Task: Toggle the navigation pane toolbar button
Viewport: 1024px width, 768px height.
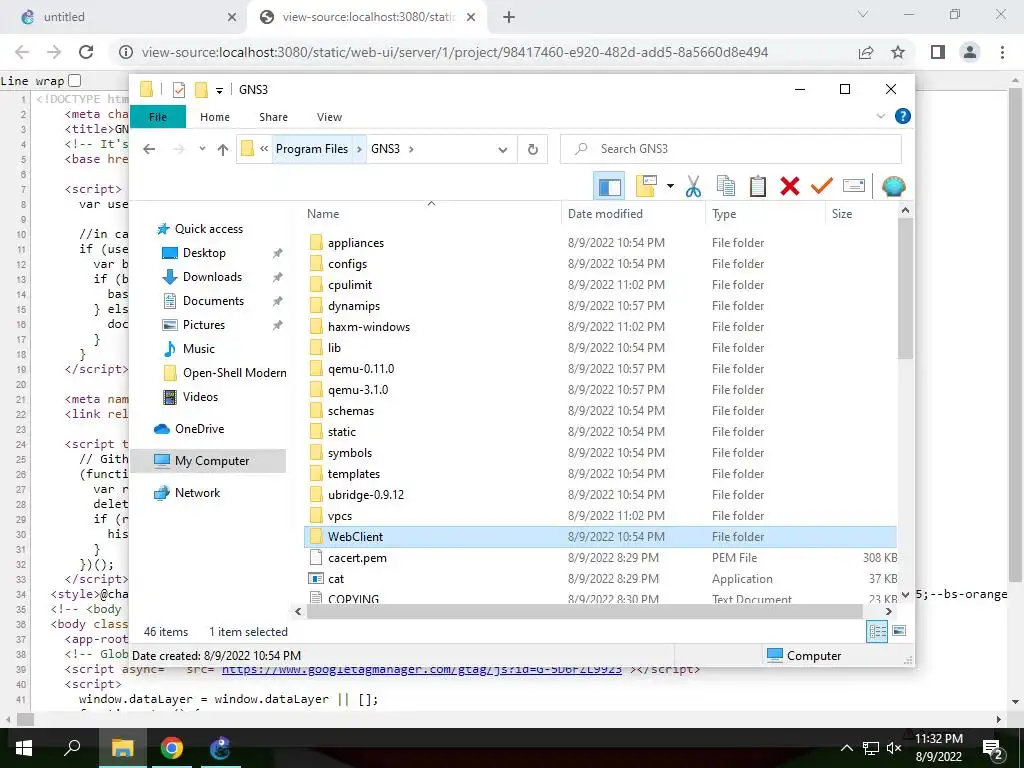Action: [x=609, y=187]
